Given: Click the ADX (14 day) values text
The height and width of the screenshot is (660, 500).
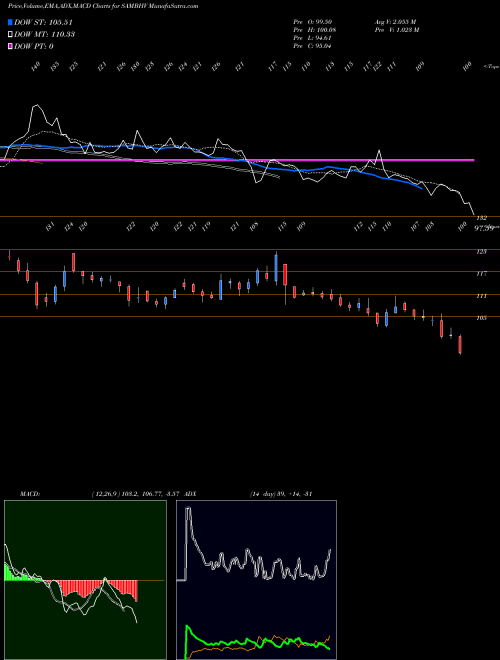Looking at the screenshot, I should click(280, 494).
